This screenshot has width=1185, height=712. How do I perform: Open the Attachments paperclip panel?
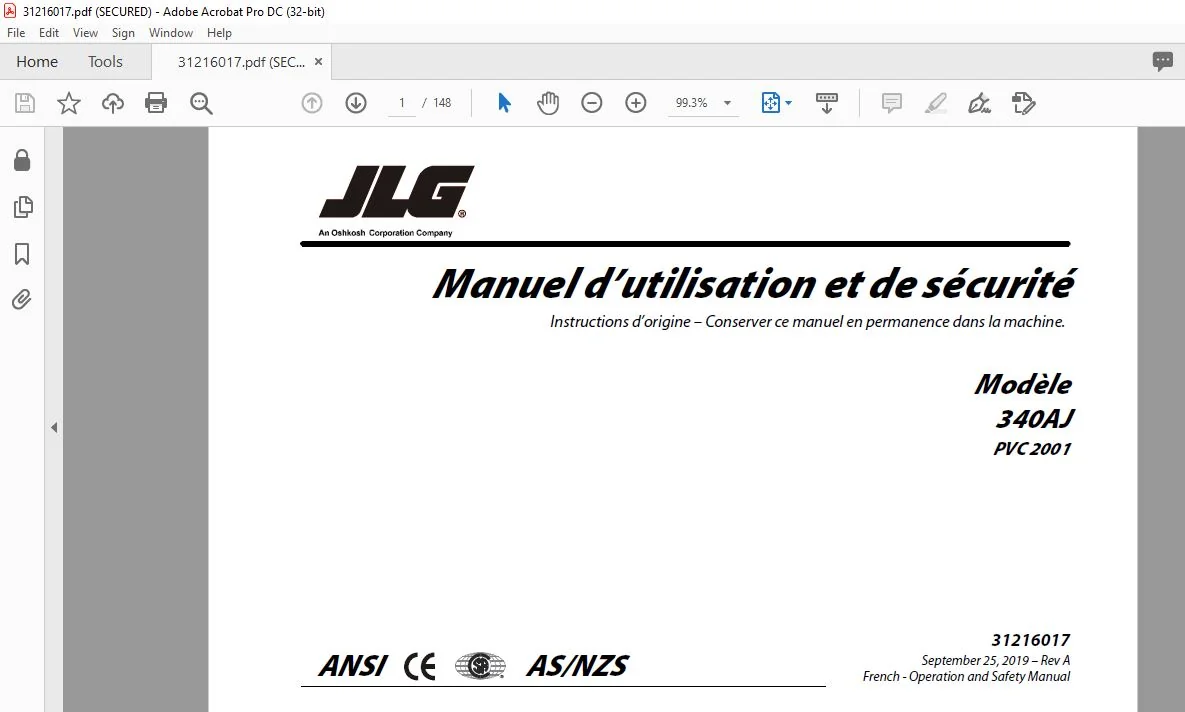tap(22, 300)
